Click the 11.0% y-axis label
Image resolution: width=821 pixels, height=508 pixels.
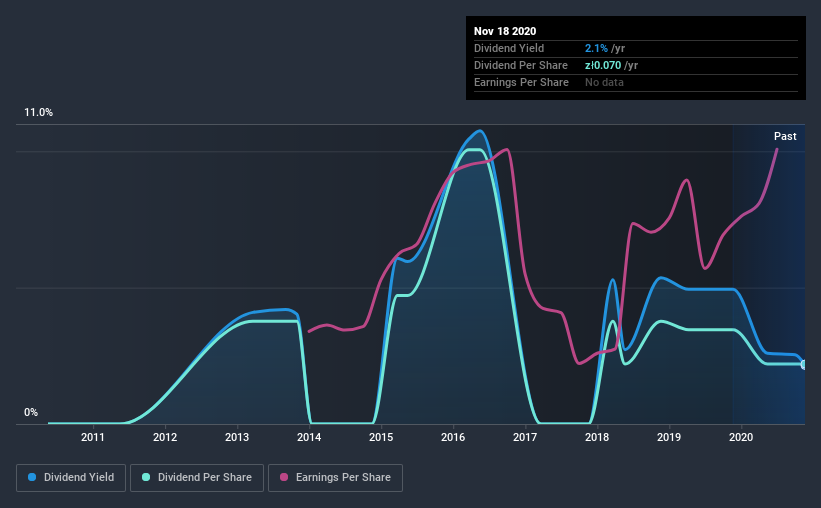(x=38, y=113)
